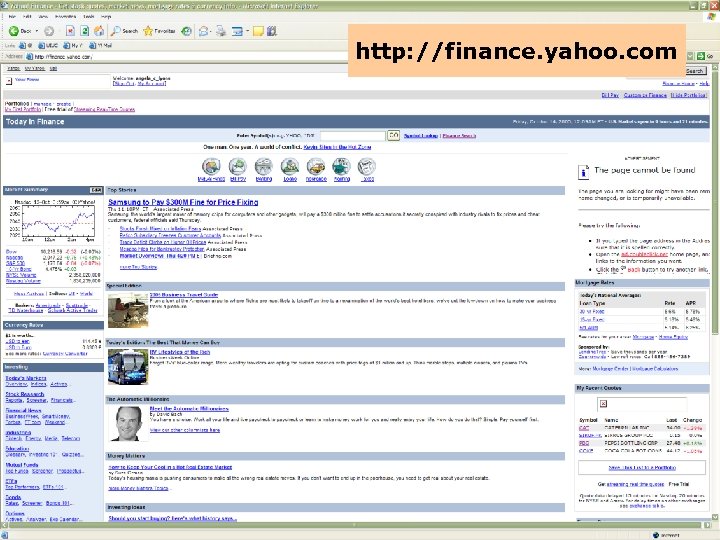This screenshot has height=540, width=720.
Task: Open the View menu
Action: (x=43, y=16)
